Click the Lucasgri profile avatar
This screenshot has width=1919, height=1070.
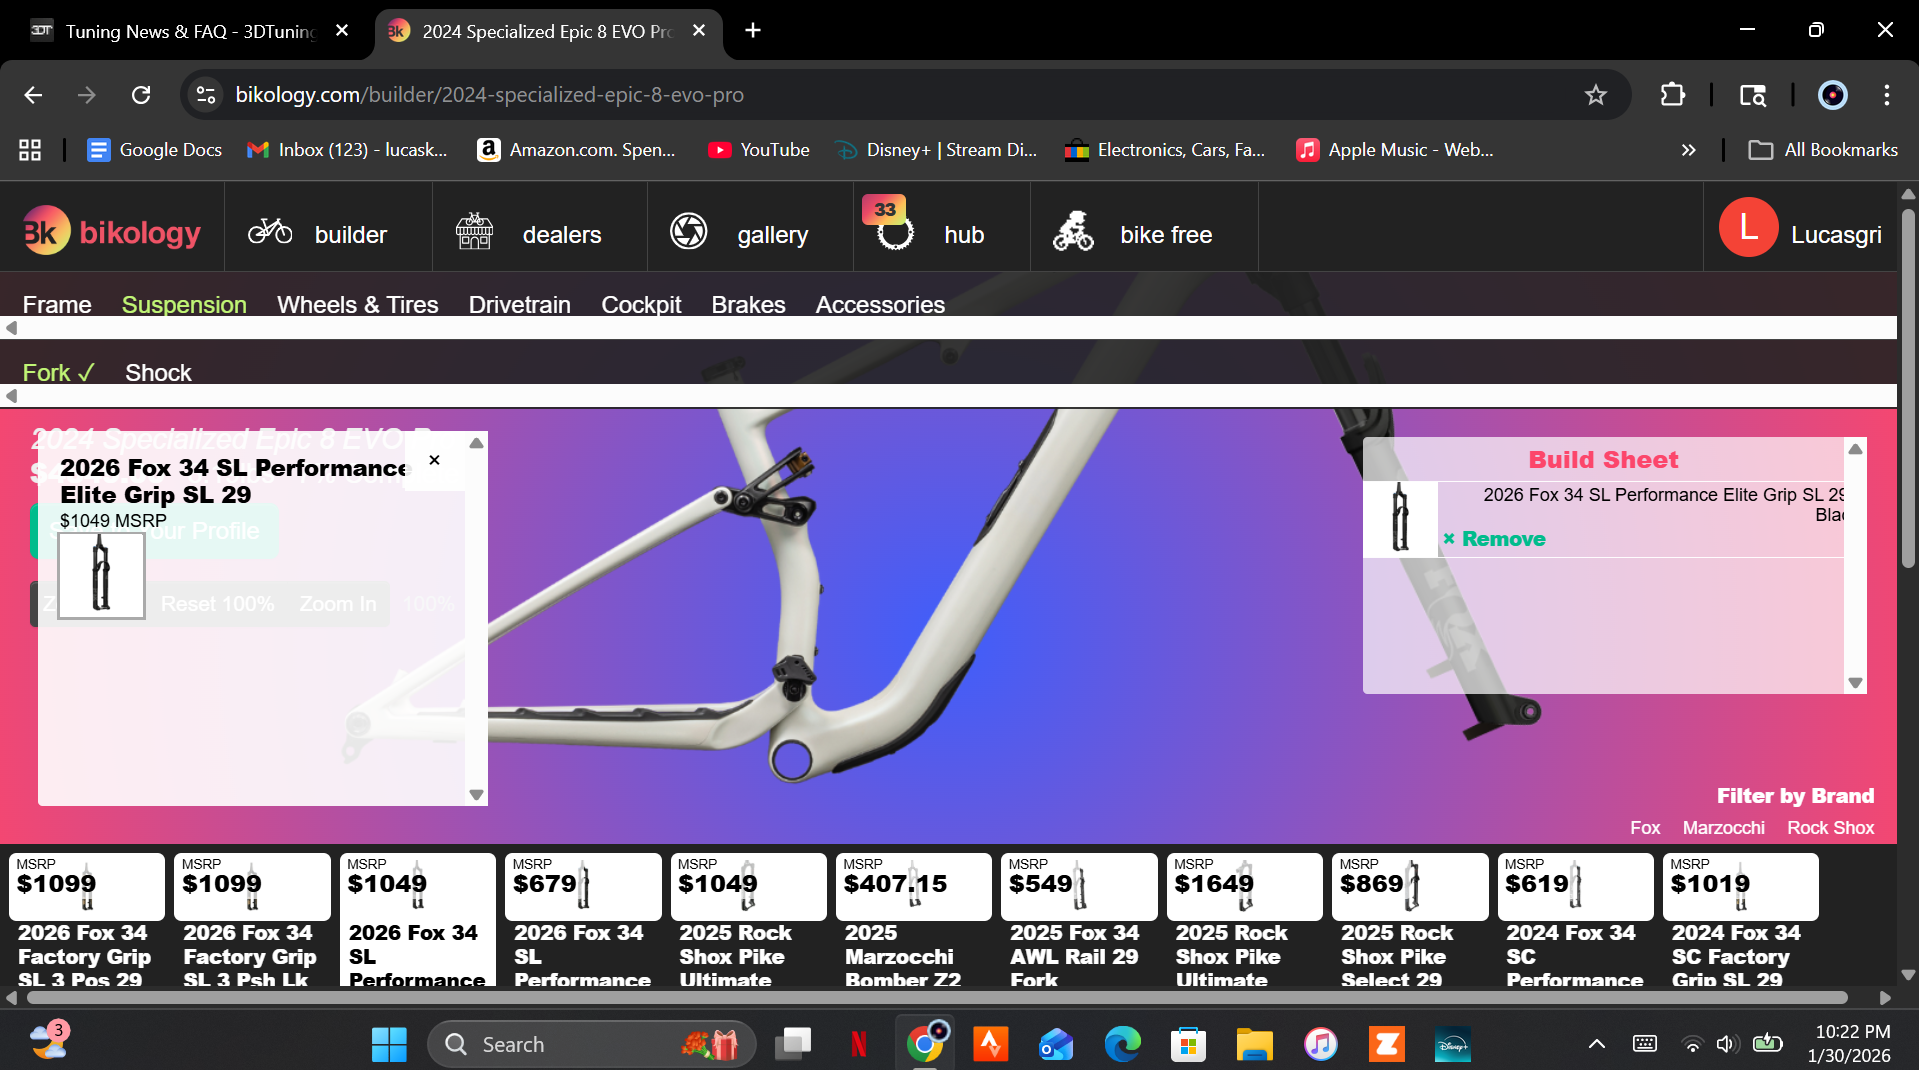[x=1748, y=228]
